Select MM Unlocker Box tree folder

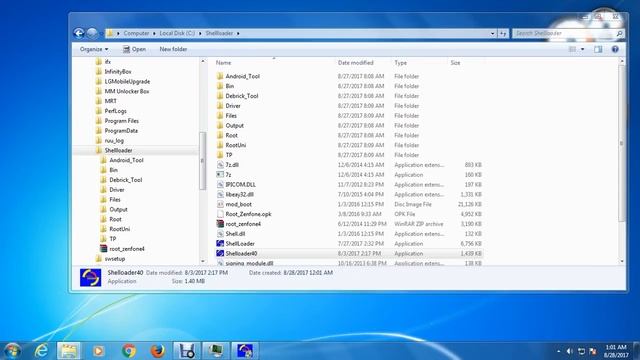coord(127,91)
